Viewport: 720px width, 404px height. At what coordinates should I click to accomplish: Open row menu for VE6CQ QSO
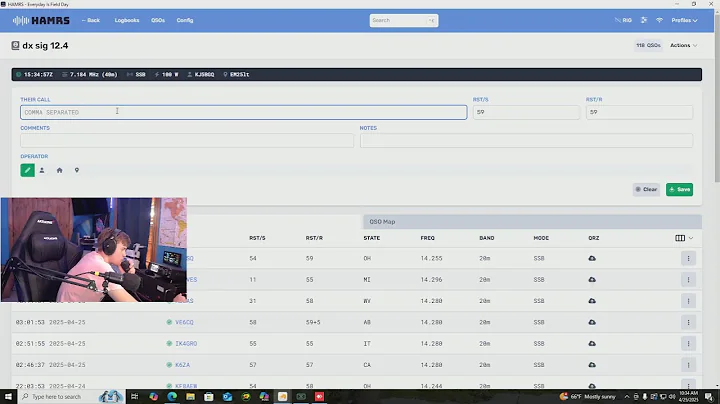pyautogui.click(x=688, y=322)
